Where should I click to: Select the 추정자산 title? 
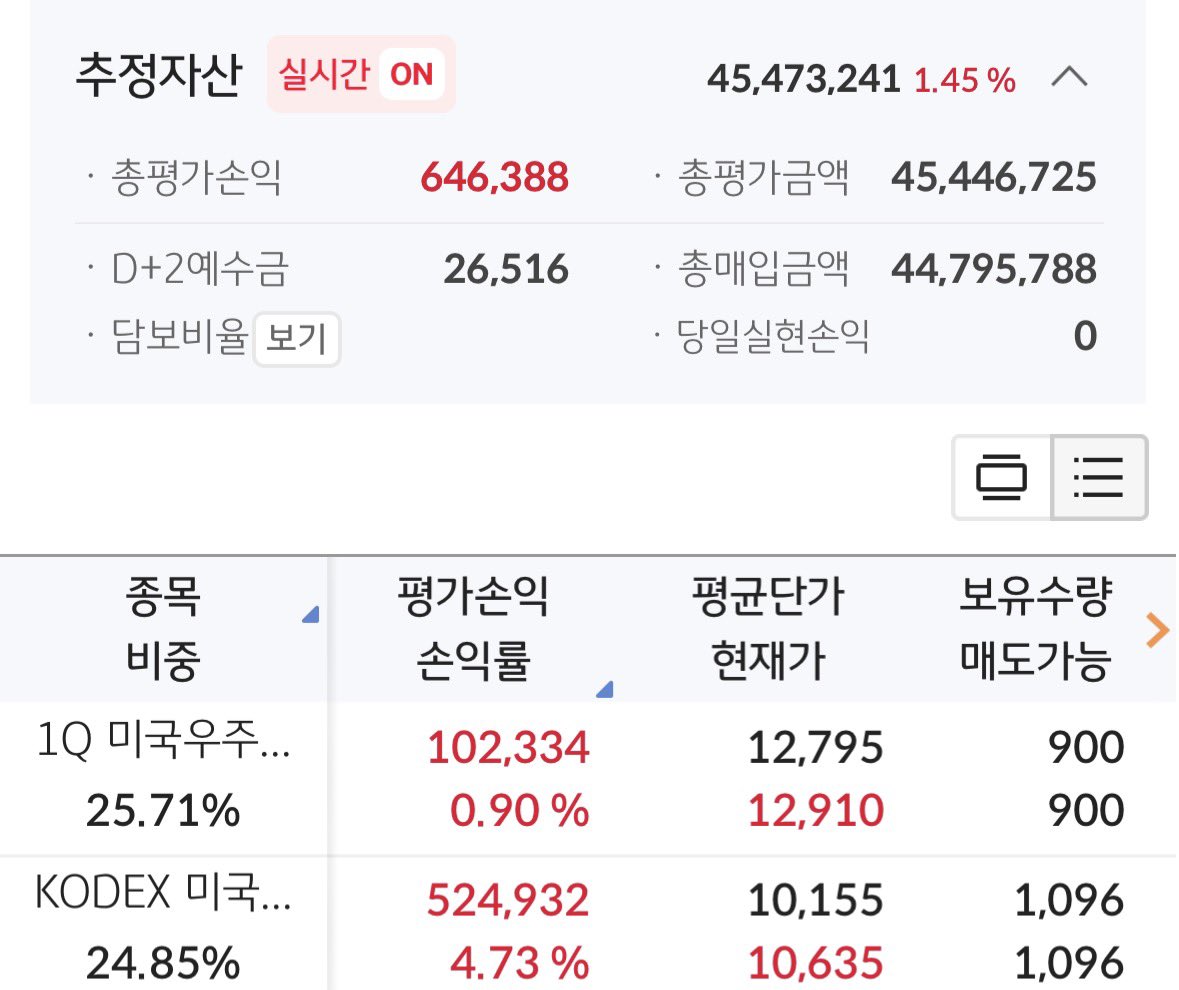(159, 75)
